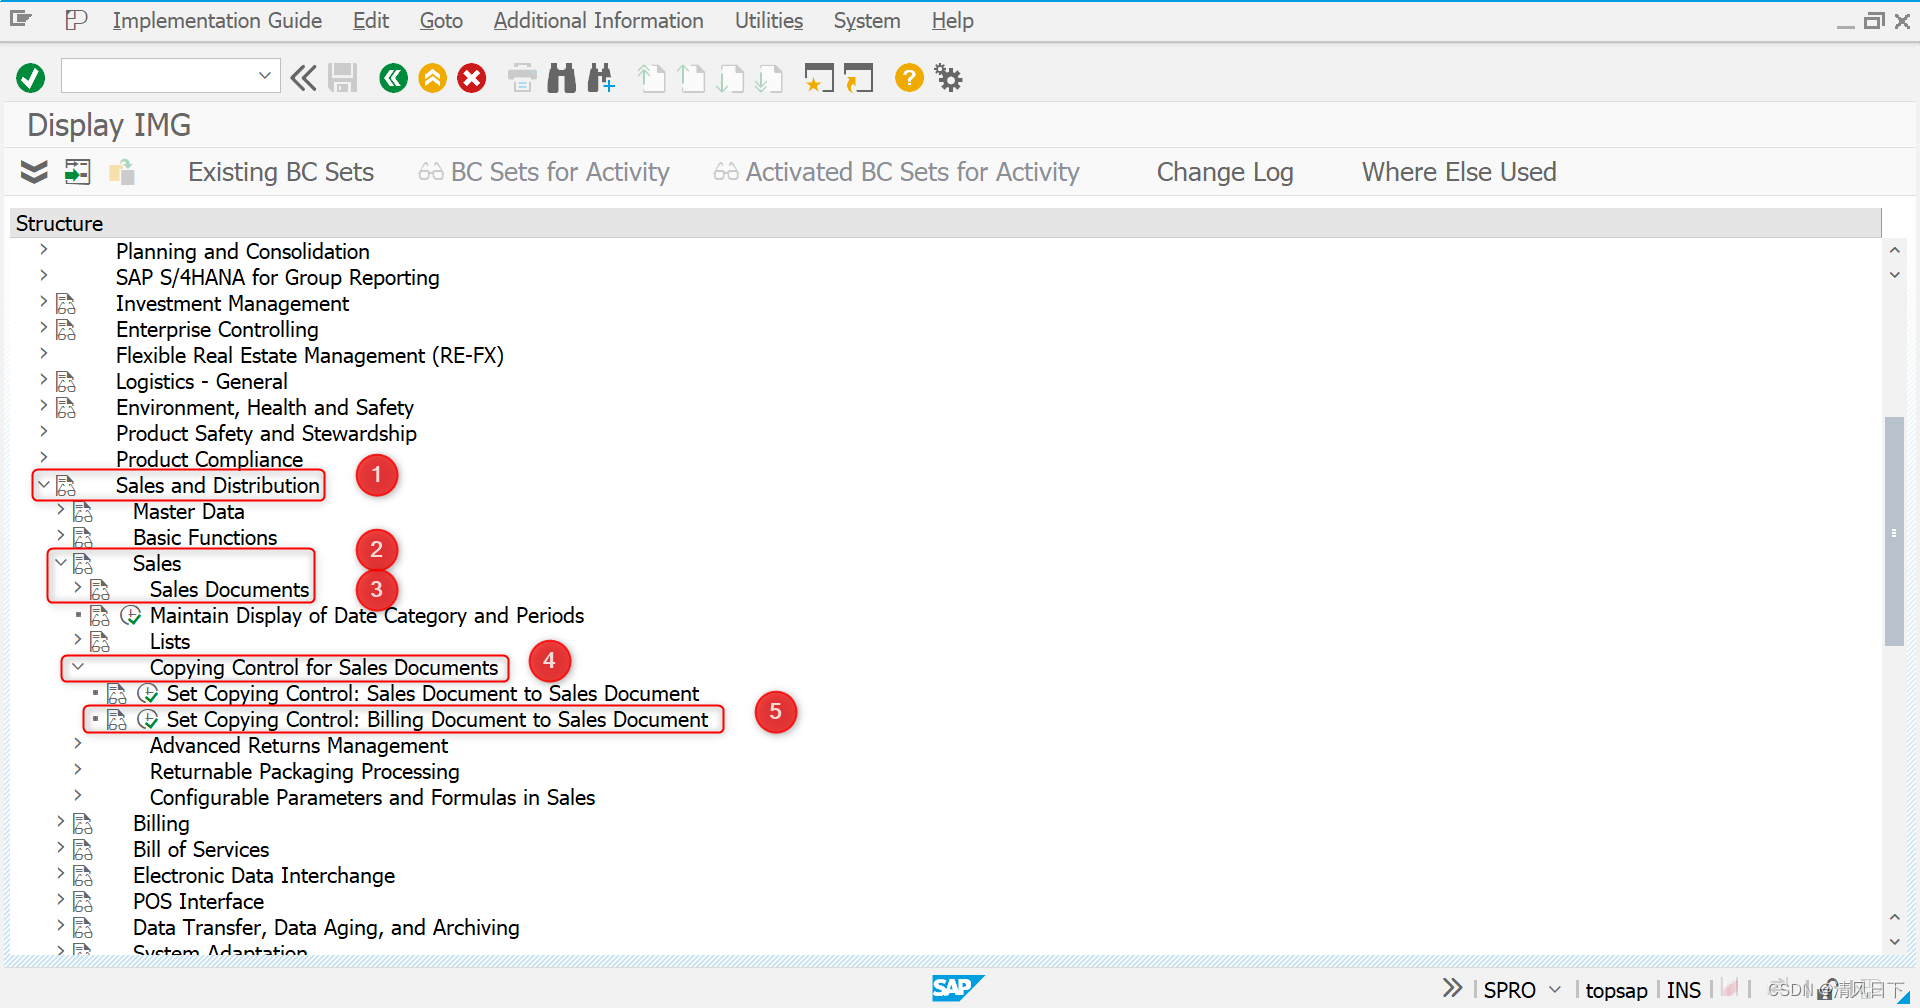Click the scroll down arrow at bottom right
Image resolution: width=1920 pixels, height=1008 pixels.
point(1894,942)
